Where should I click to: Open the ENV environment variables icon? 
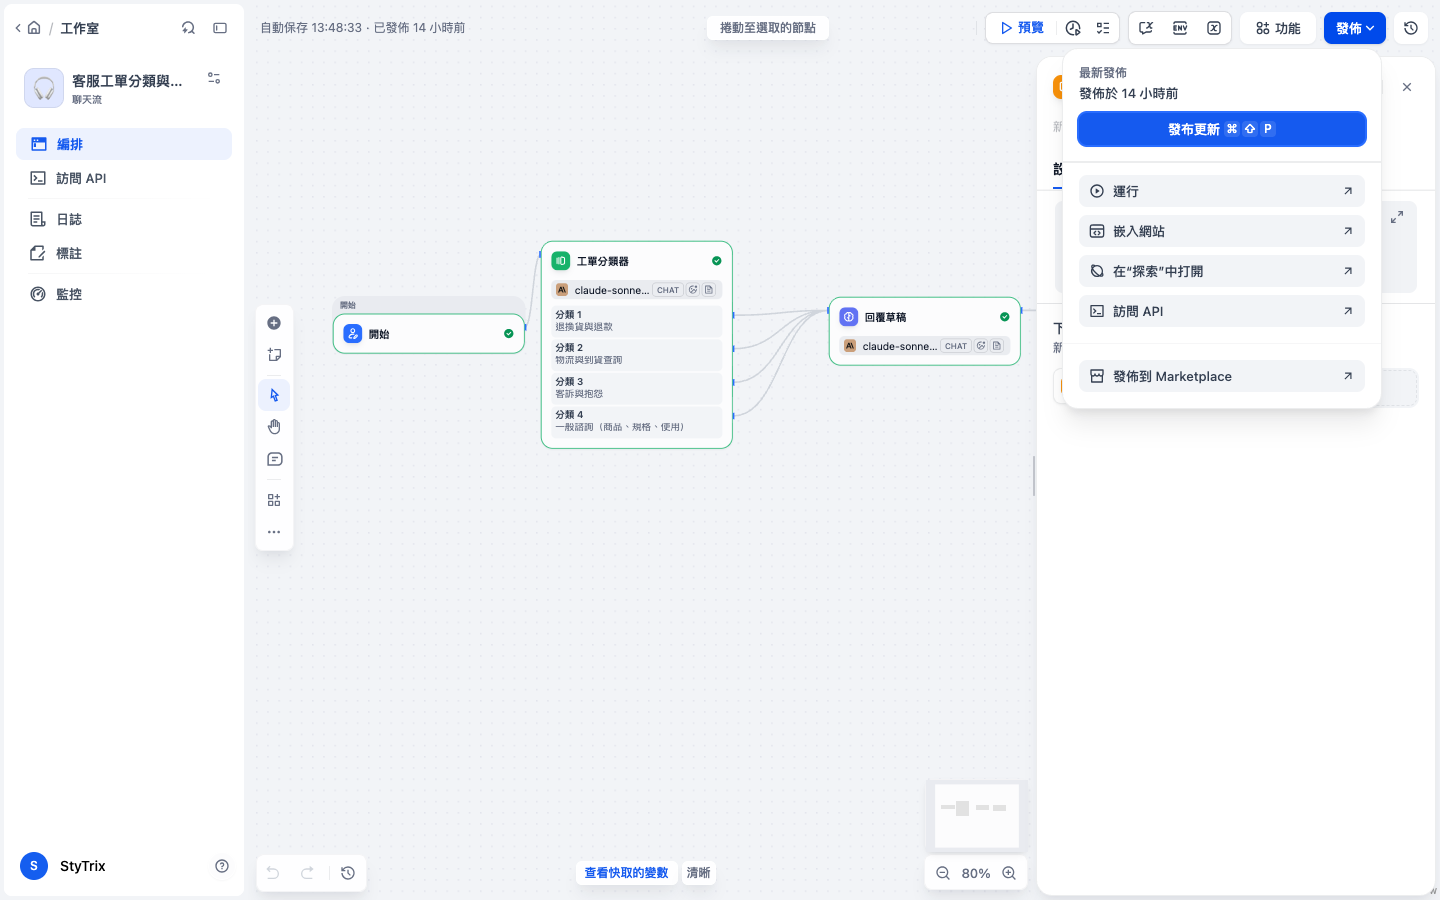coord(1180,28)
